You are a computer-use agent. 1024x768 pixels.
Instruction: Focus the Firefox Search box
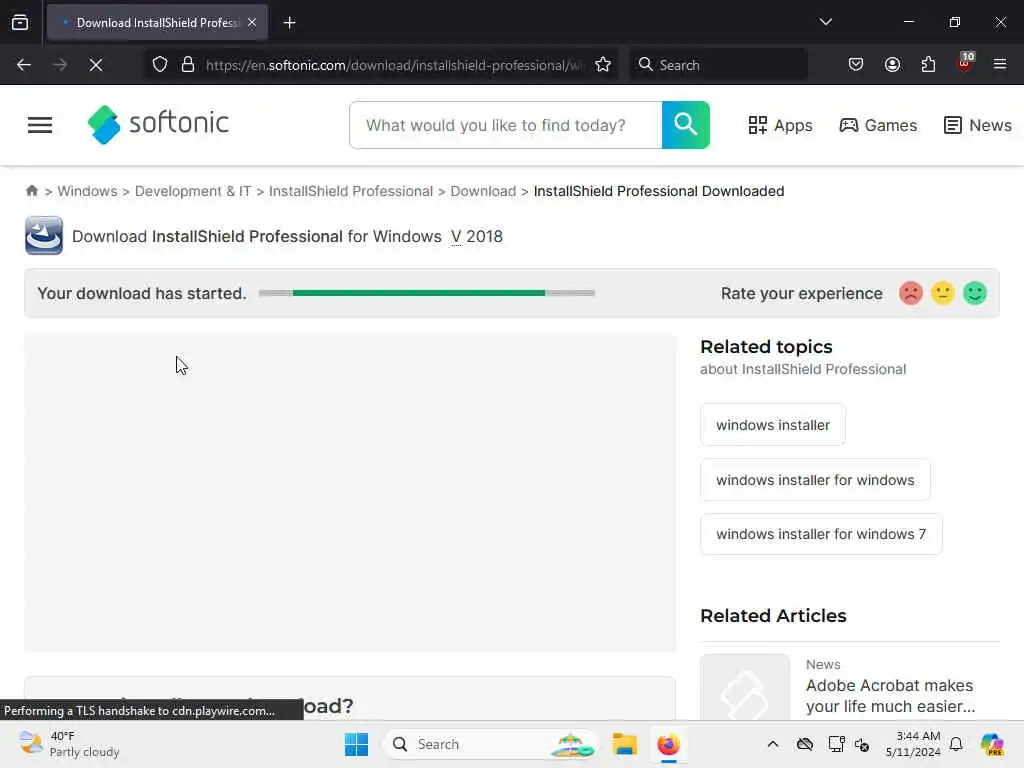pos(719,65)
